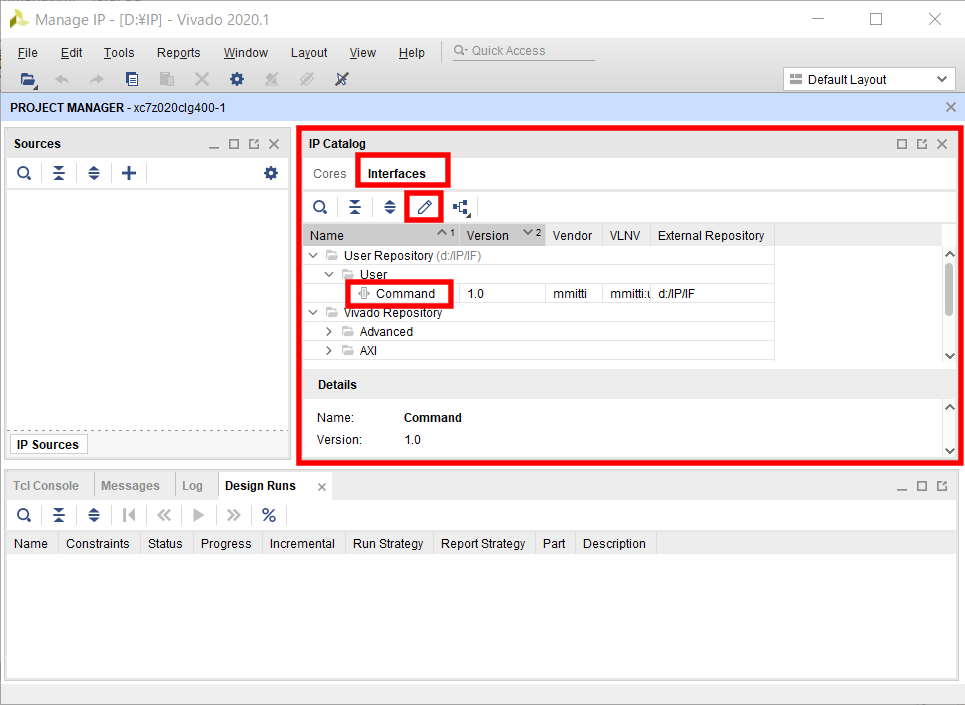
Task: Open the Window menu
Action: [246, 53]
